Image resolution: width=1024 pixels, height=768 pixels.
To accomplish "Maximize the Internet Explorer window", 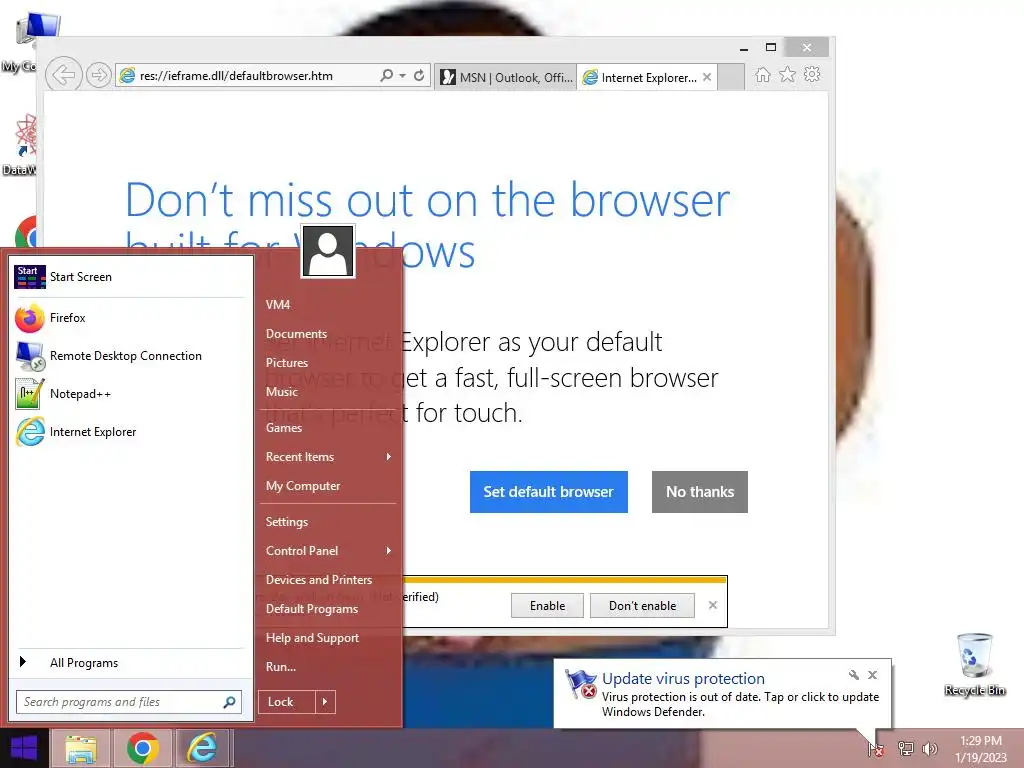I will click(x=771, y=48).
